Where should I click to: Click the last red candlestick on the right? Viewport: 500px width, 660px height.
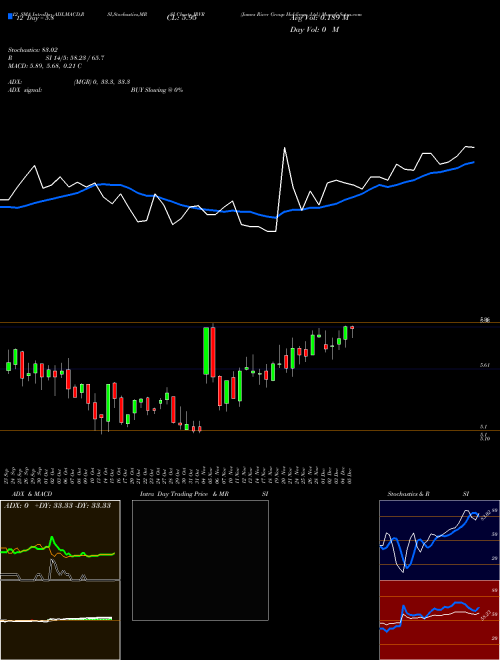tap(352, 327)
